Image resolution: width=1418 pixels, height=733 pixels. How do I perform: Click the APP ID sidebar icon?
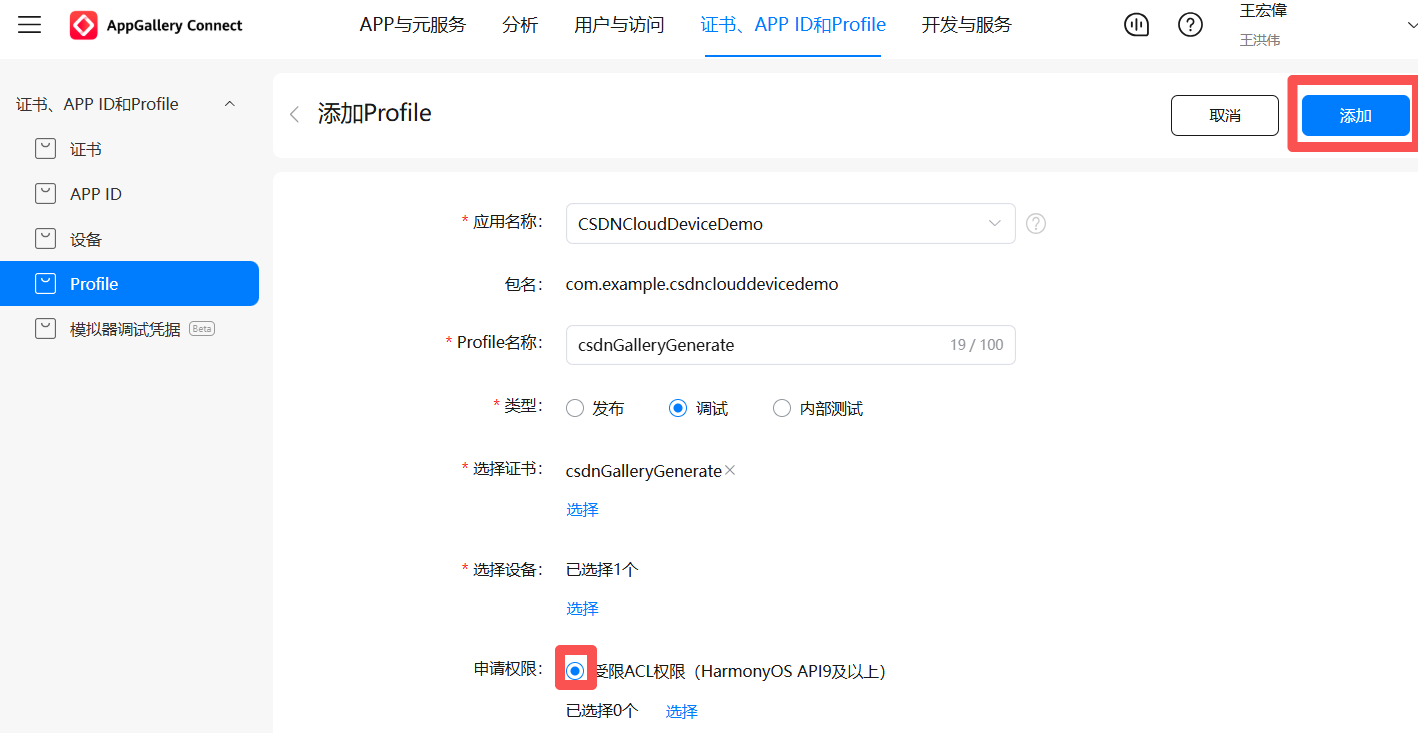(45, 194)
